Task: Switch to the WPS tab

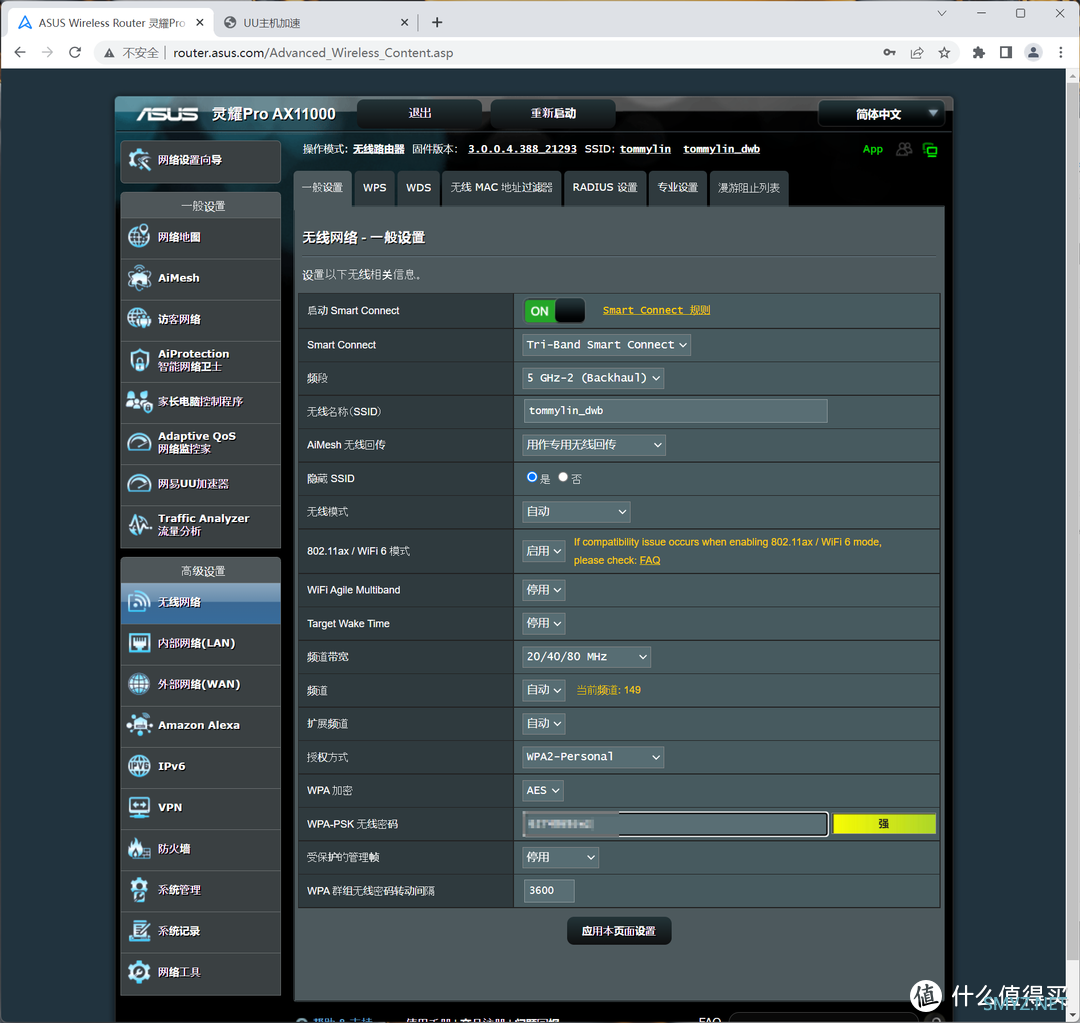Action: click(375, 187)
